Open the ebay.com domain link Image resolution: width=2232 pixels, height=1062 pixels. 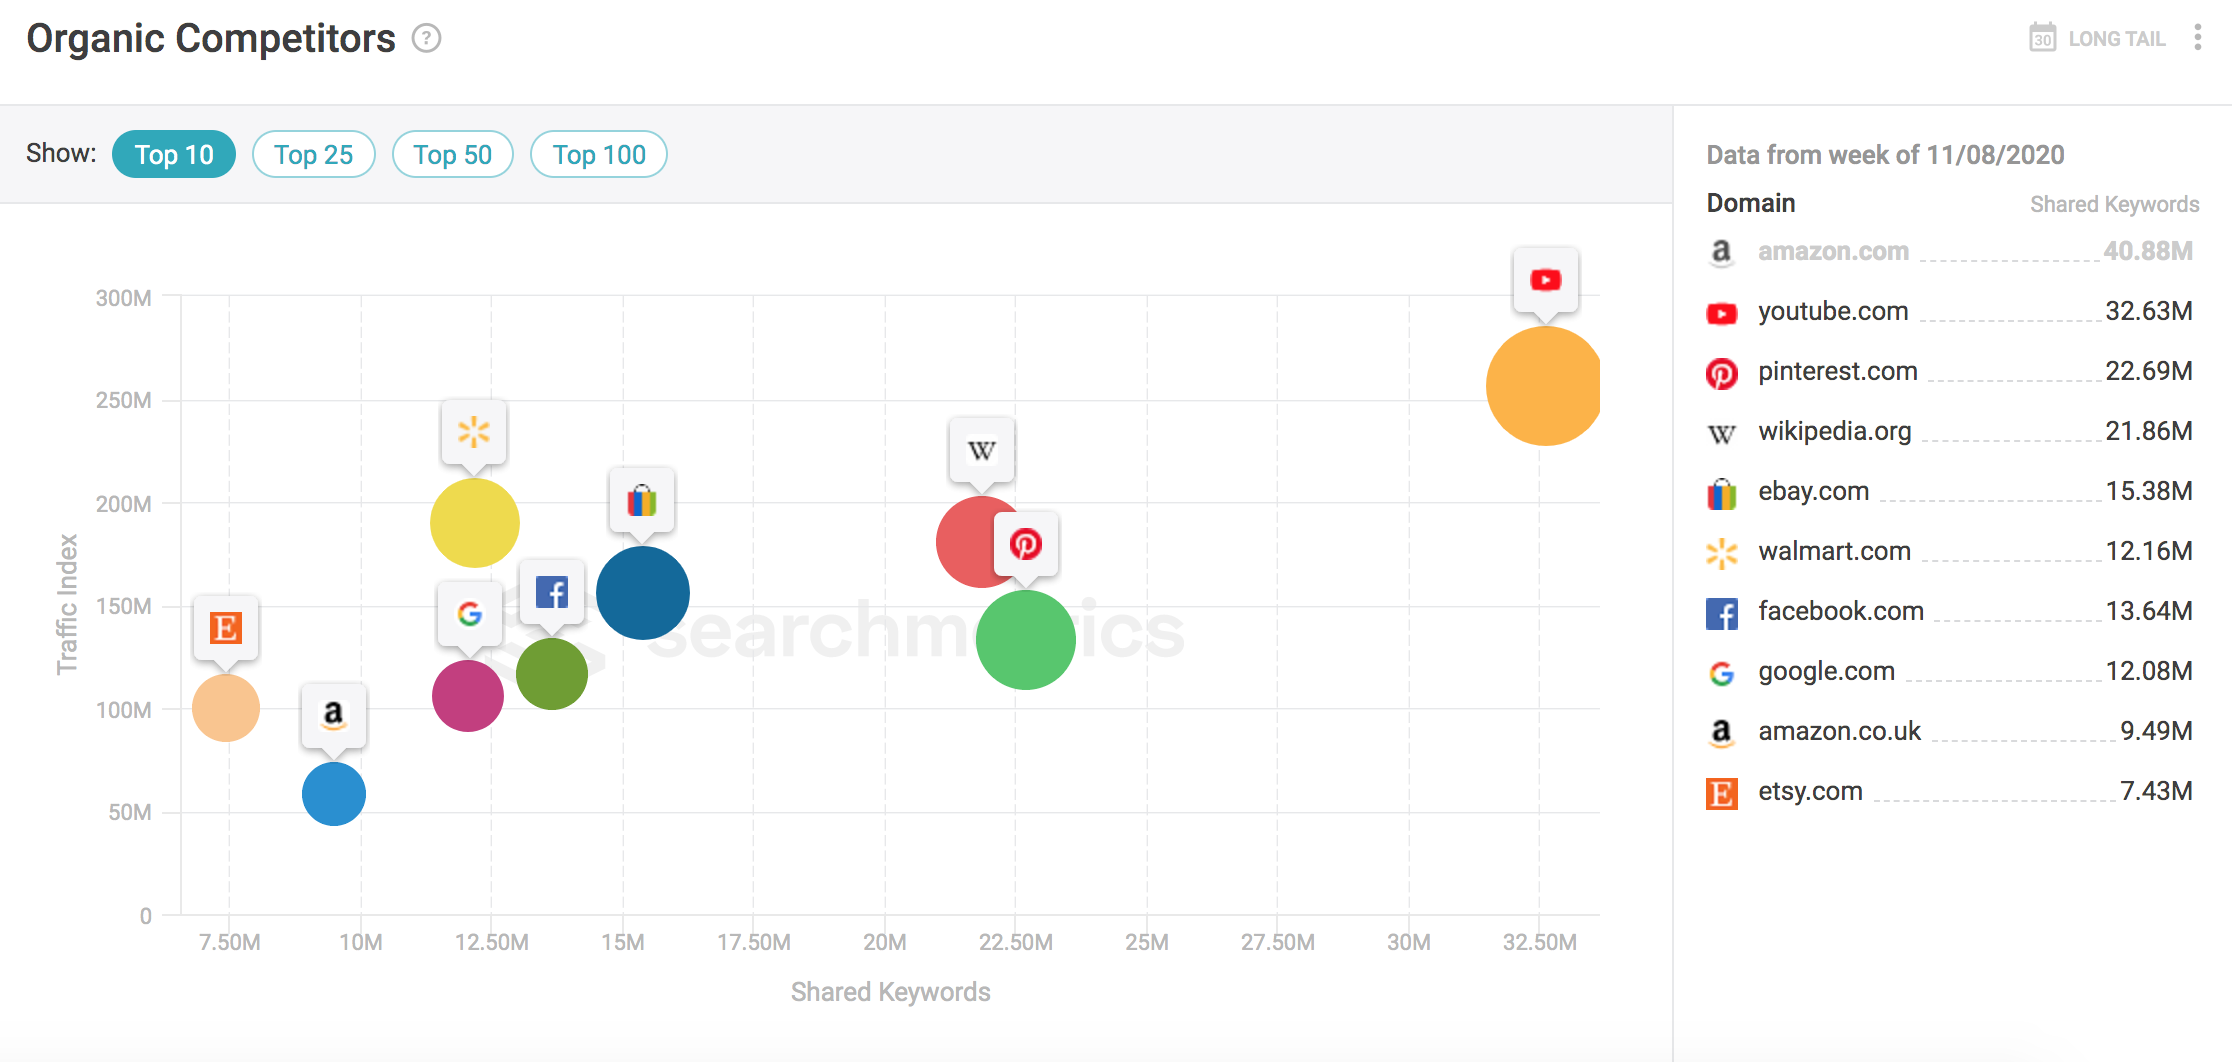[1813, 491]
